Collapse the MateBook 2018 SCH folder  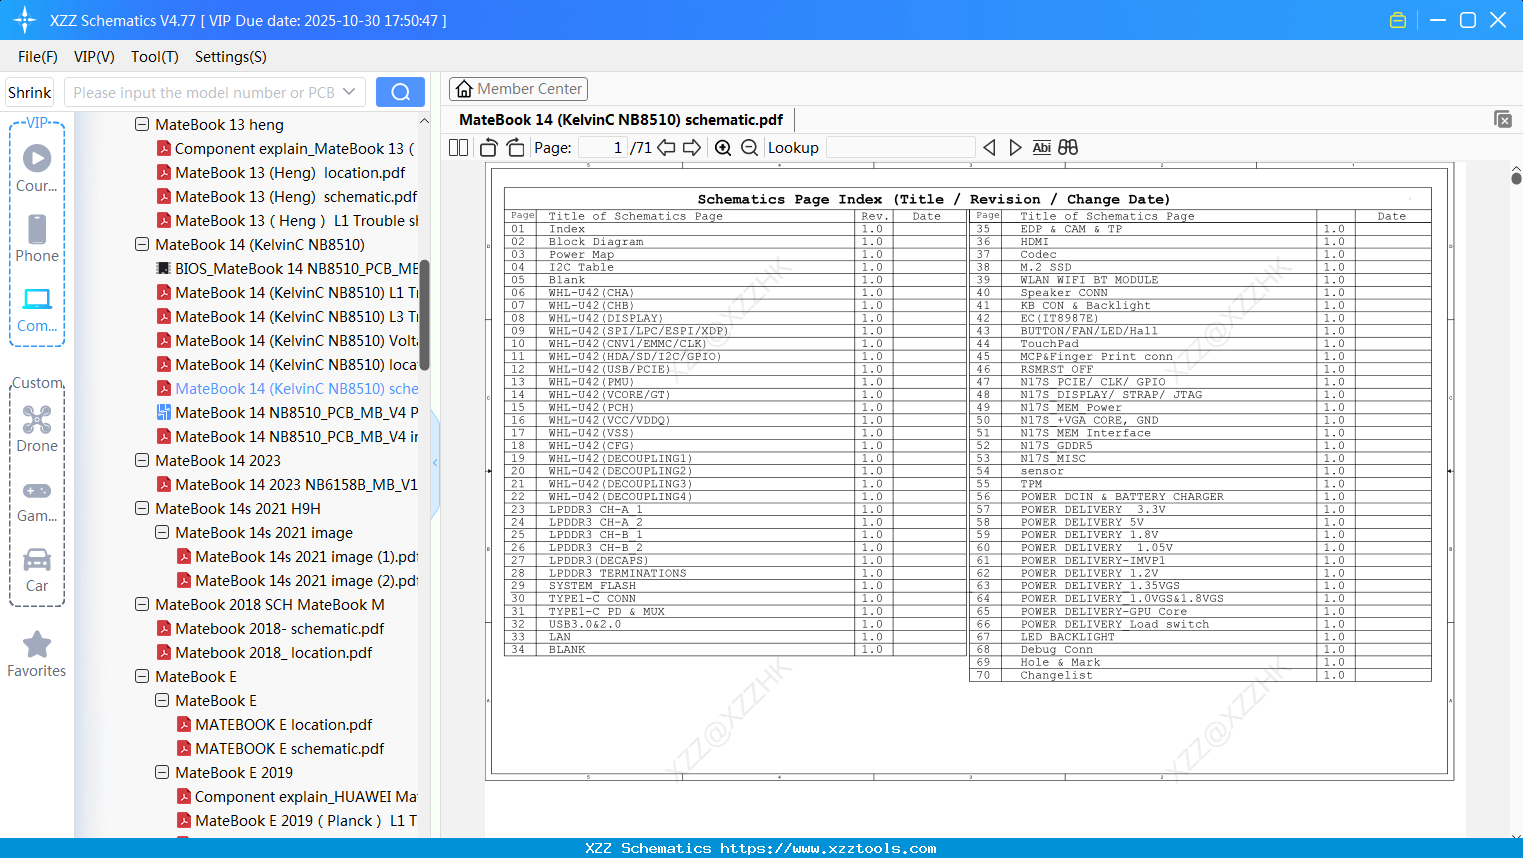[143, 605]
